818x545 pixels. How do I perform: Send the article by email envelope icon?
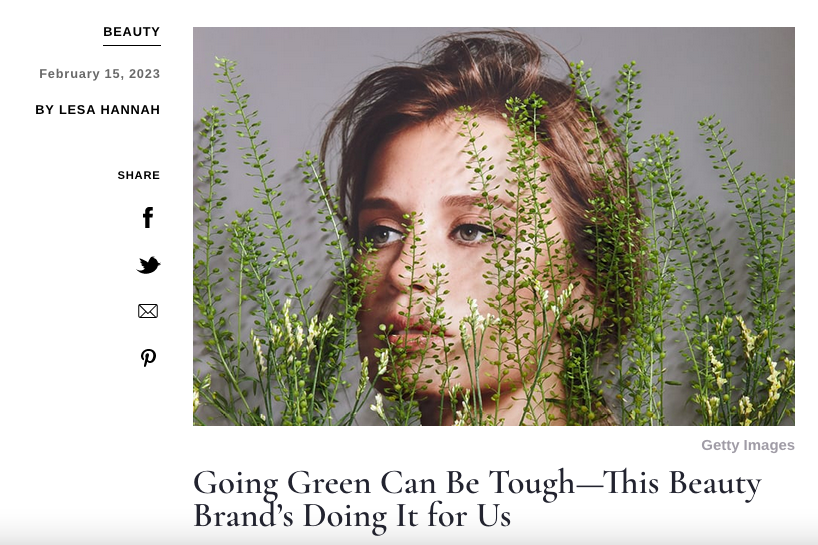tap(148, 311)
